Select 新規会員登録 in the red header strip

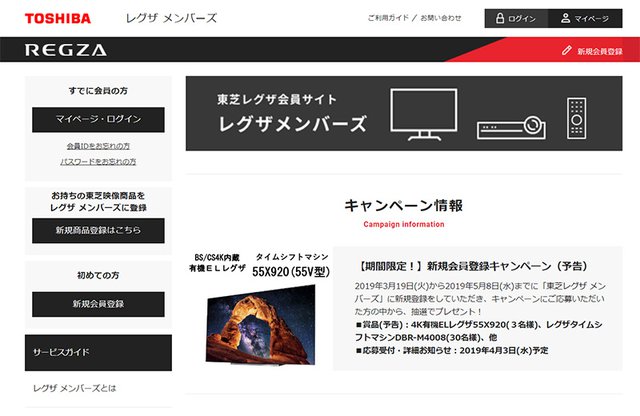(604, 50)
